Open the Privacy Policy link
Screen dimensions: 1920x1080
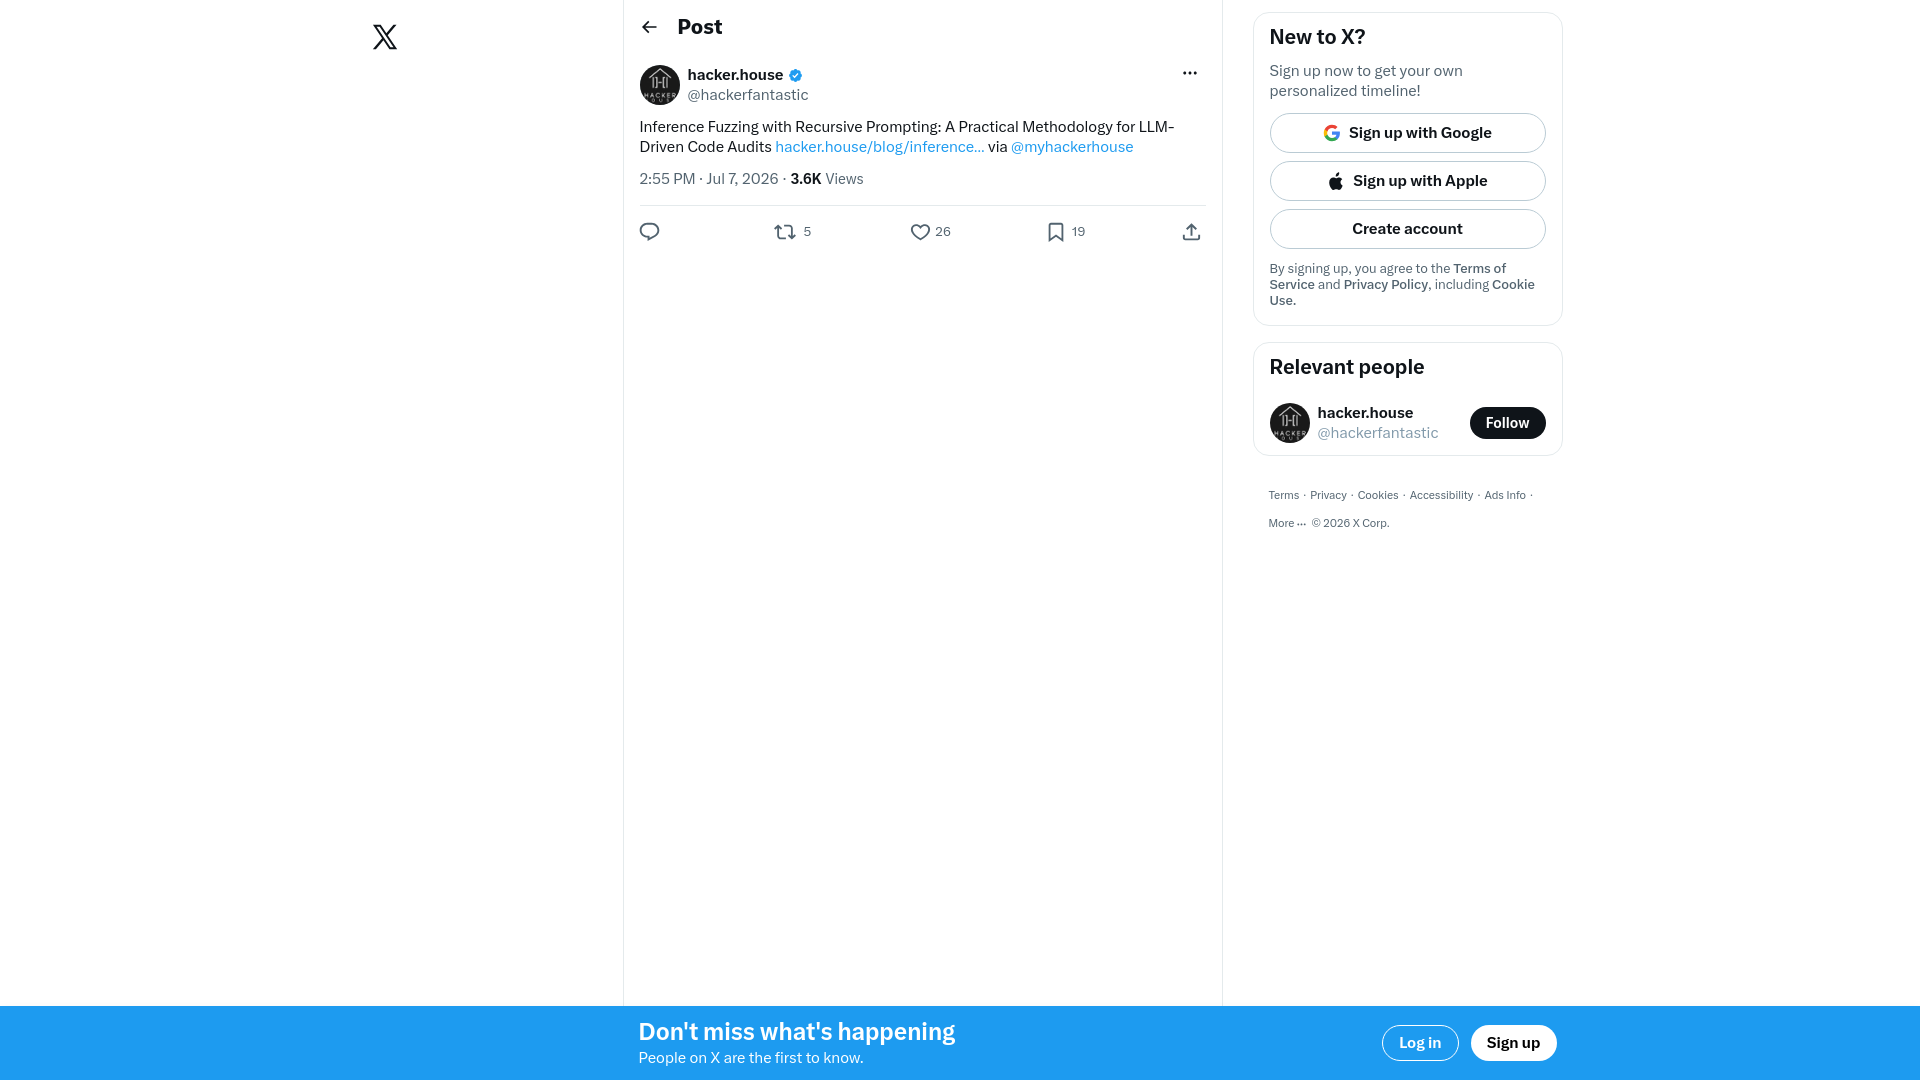(x=1385, y=285)
